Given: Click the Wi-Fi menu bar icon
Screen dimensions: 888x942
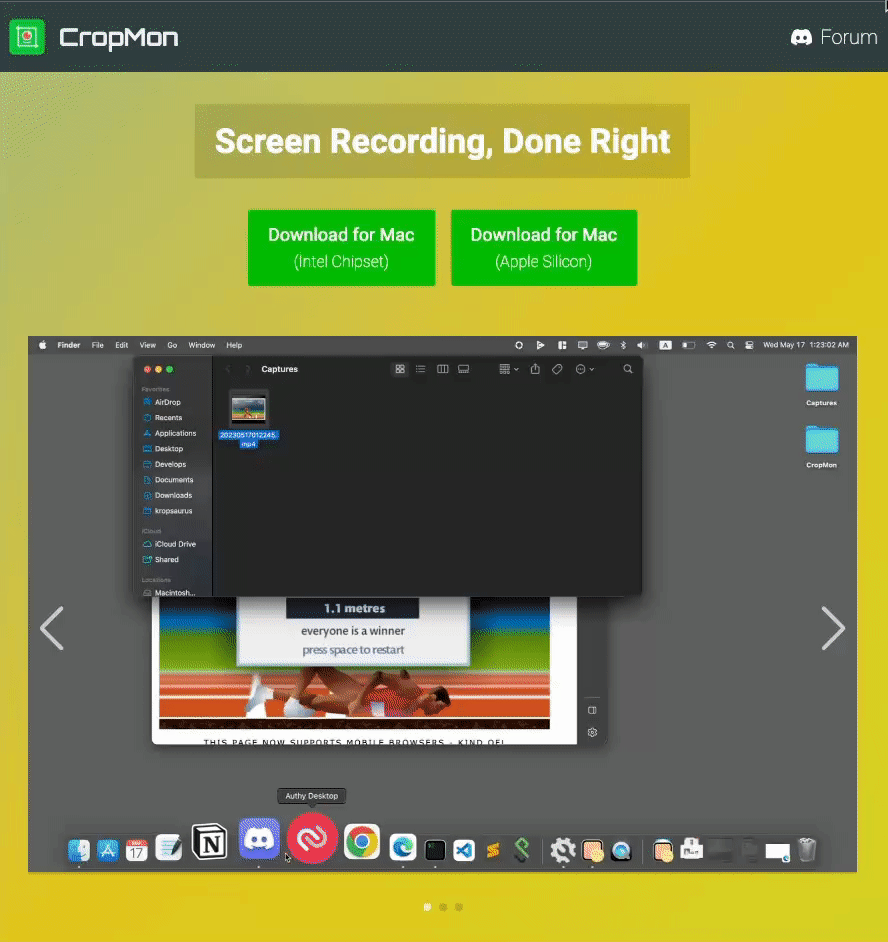Looking at the screenshot, I should 711,345.
